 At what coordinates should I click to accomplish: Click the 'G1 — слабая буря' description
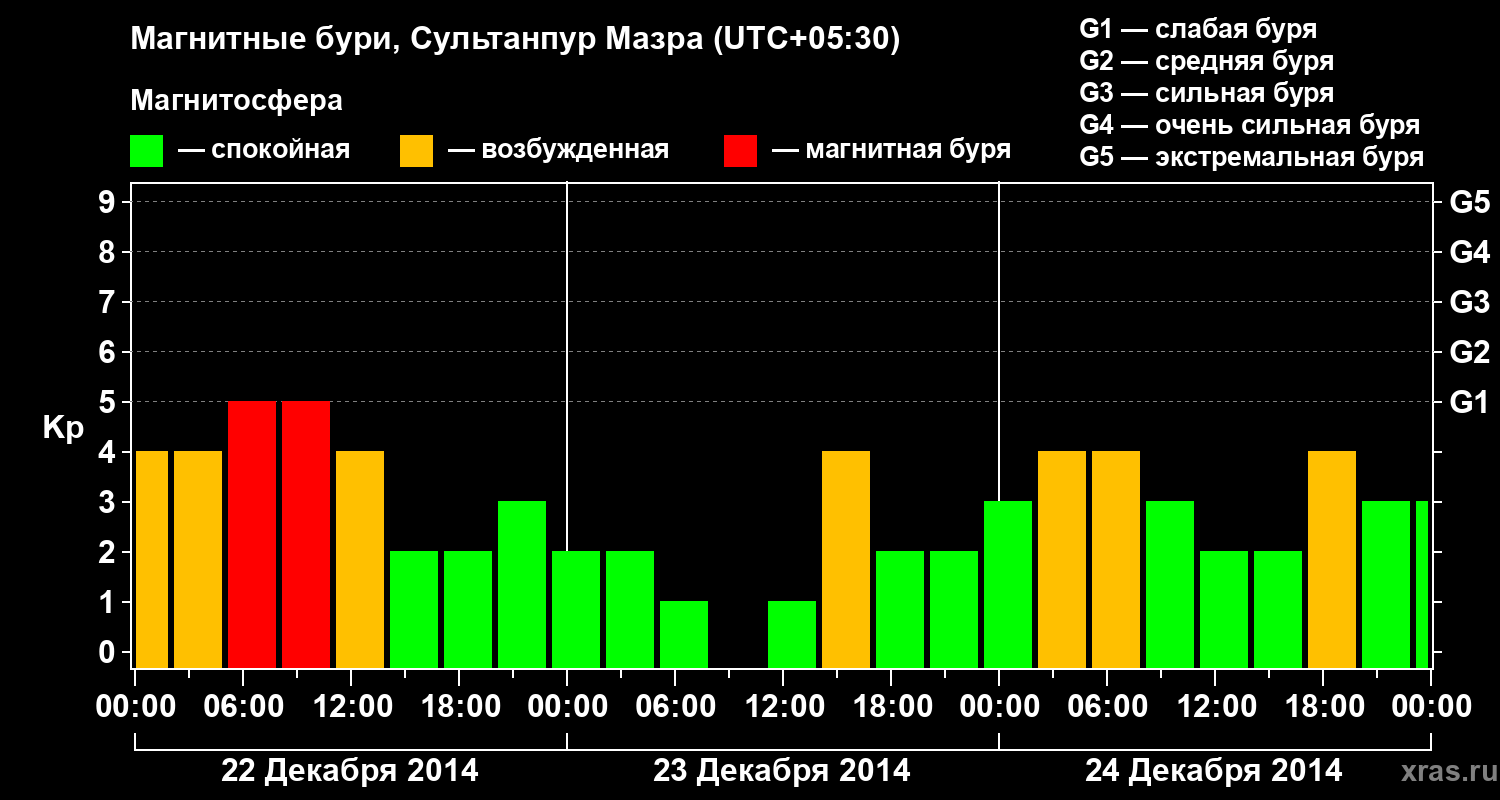[1198, 29]
